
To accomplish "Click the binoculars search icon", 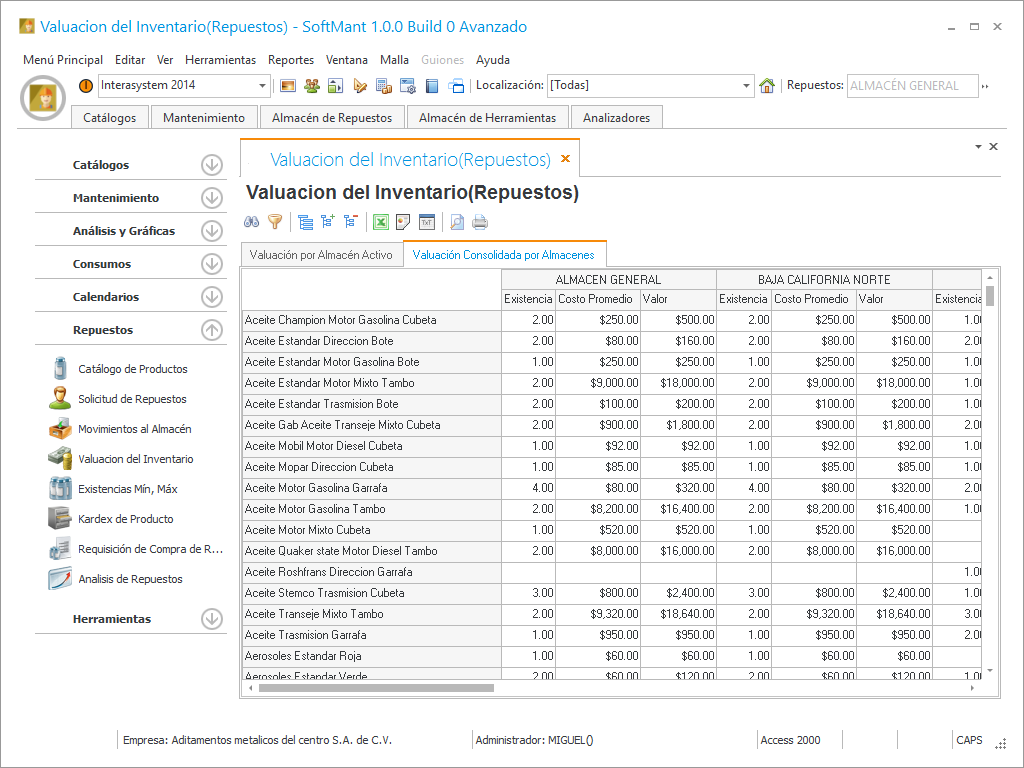I will [x=252, y=222].
